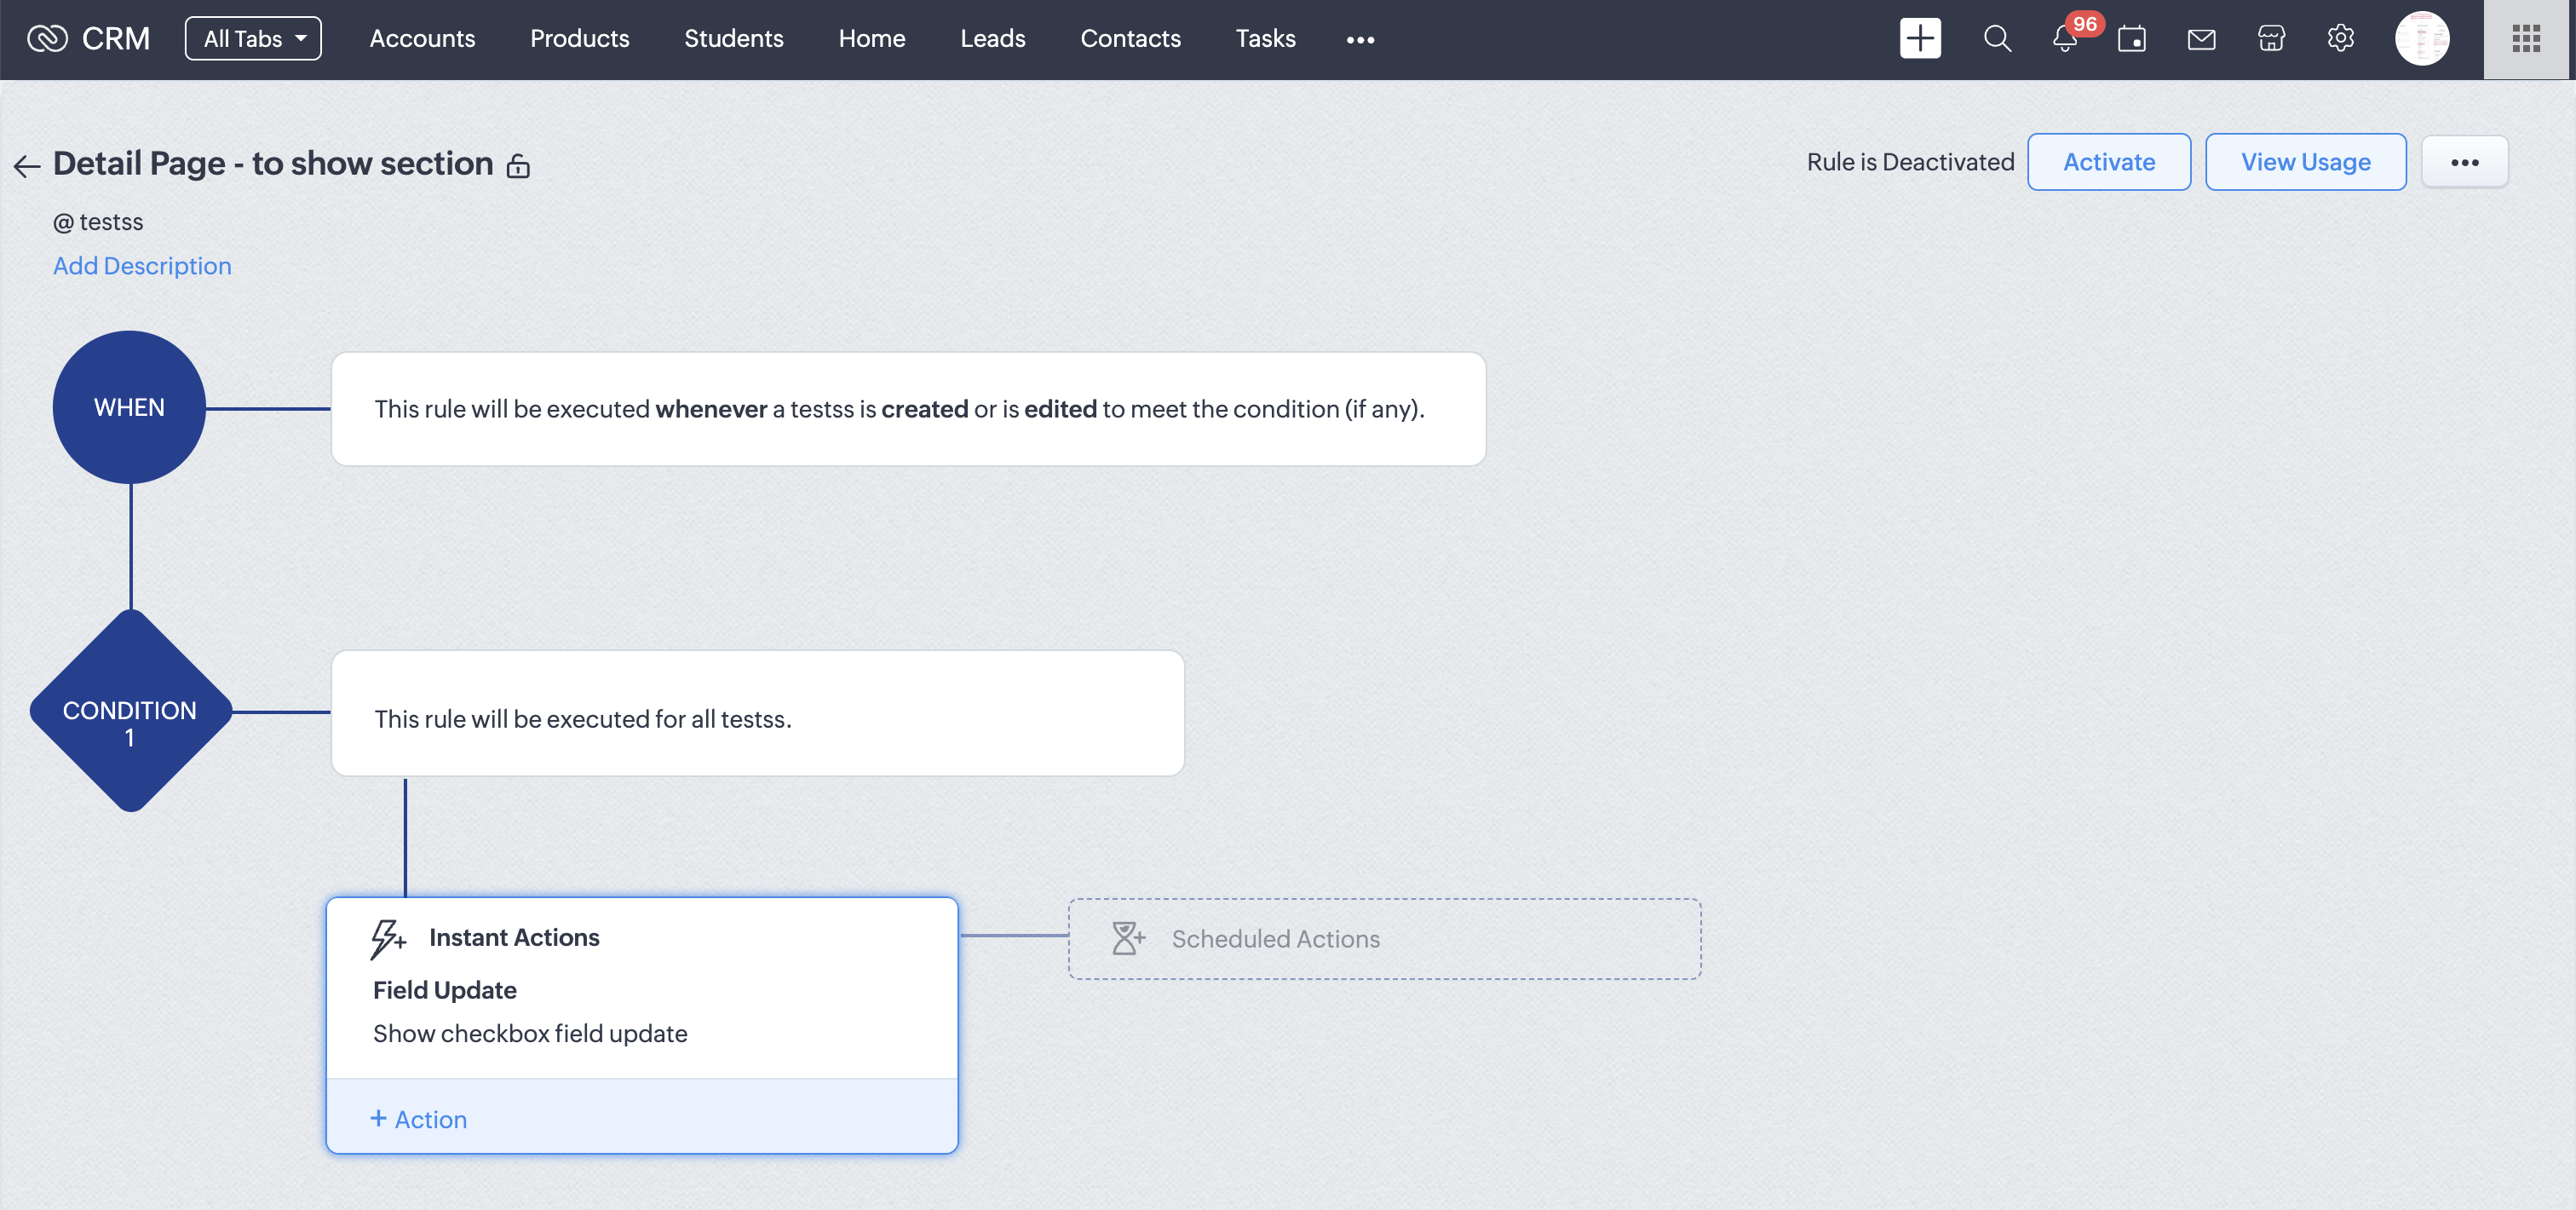This screenshot has height=1210, width=2576.
Task: Open the mail envelope icon
Action: coord(2201,39)
